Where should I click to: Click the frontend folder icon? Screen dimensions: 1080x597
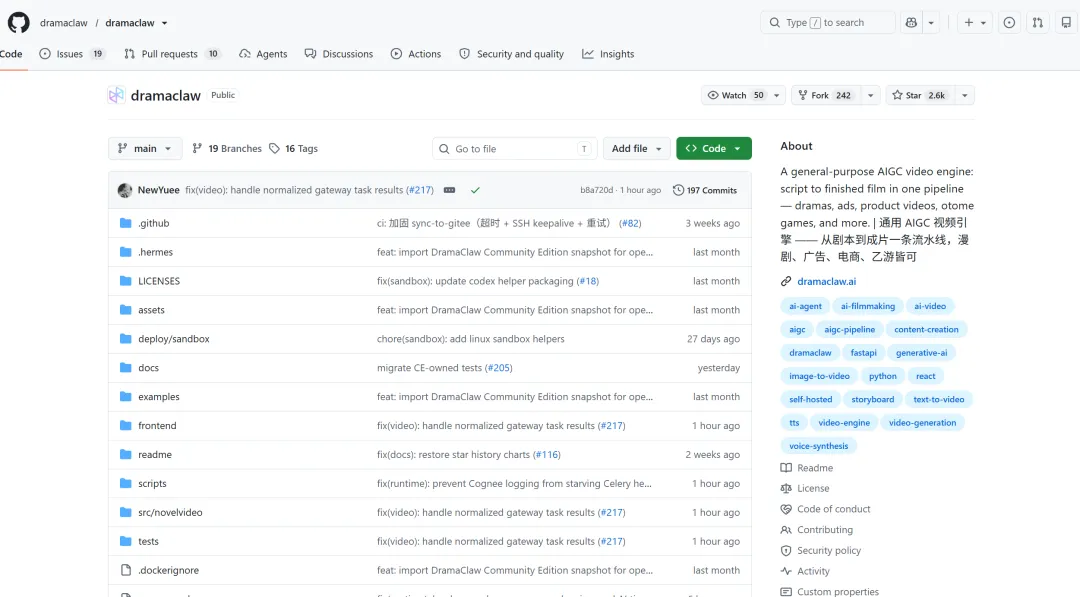[125, 426]
